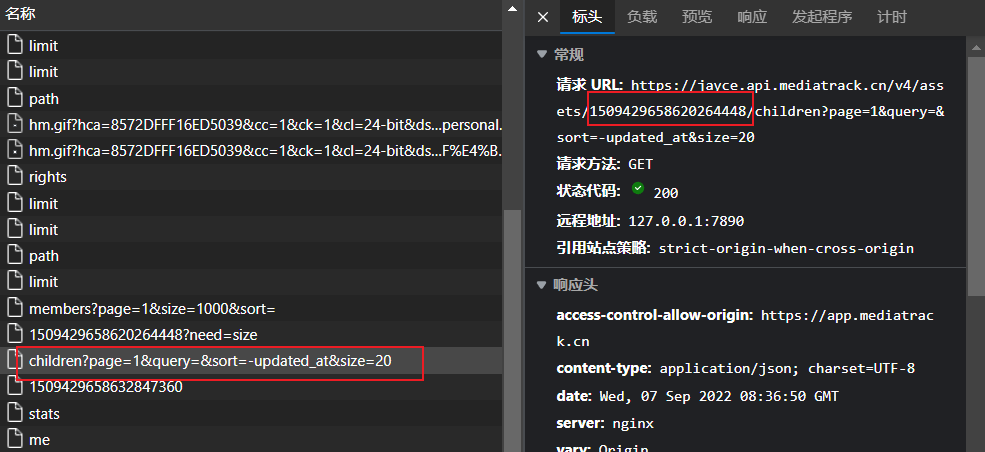985x452 pixels.
Task: Select the first hm.gif image request
Action: pyautogui.click(x=265, y=125)
